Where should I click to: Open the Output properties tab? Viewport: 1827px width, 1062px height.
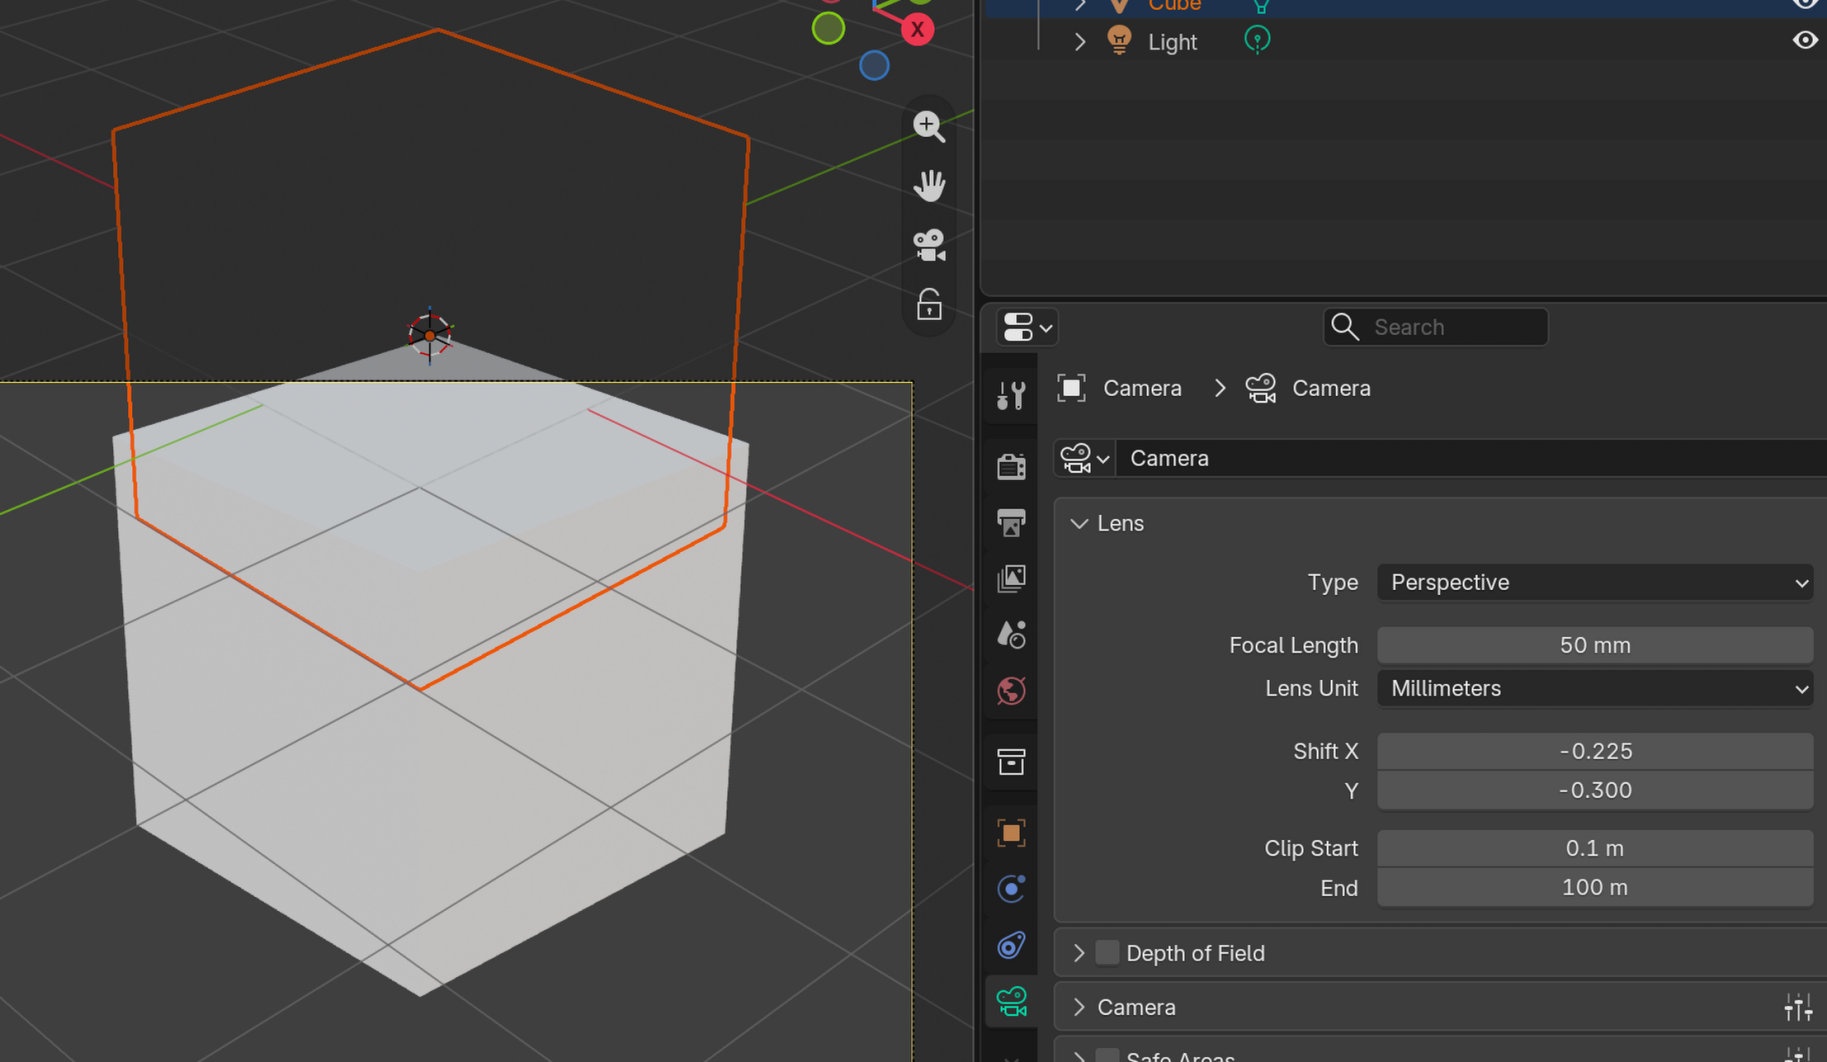point(1011,522)
